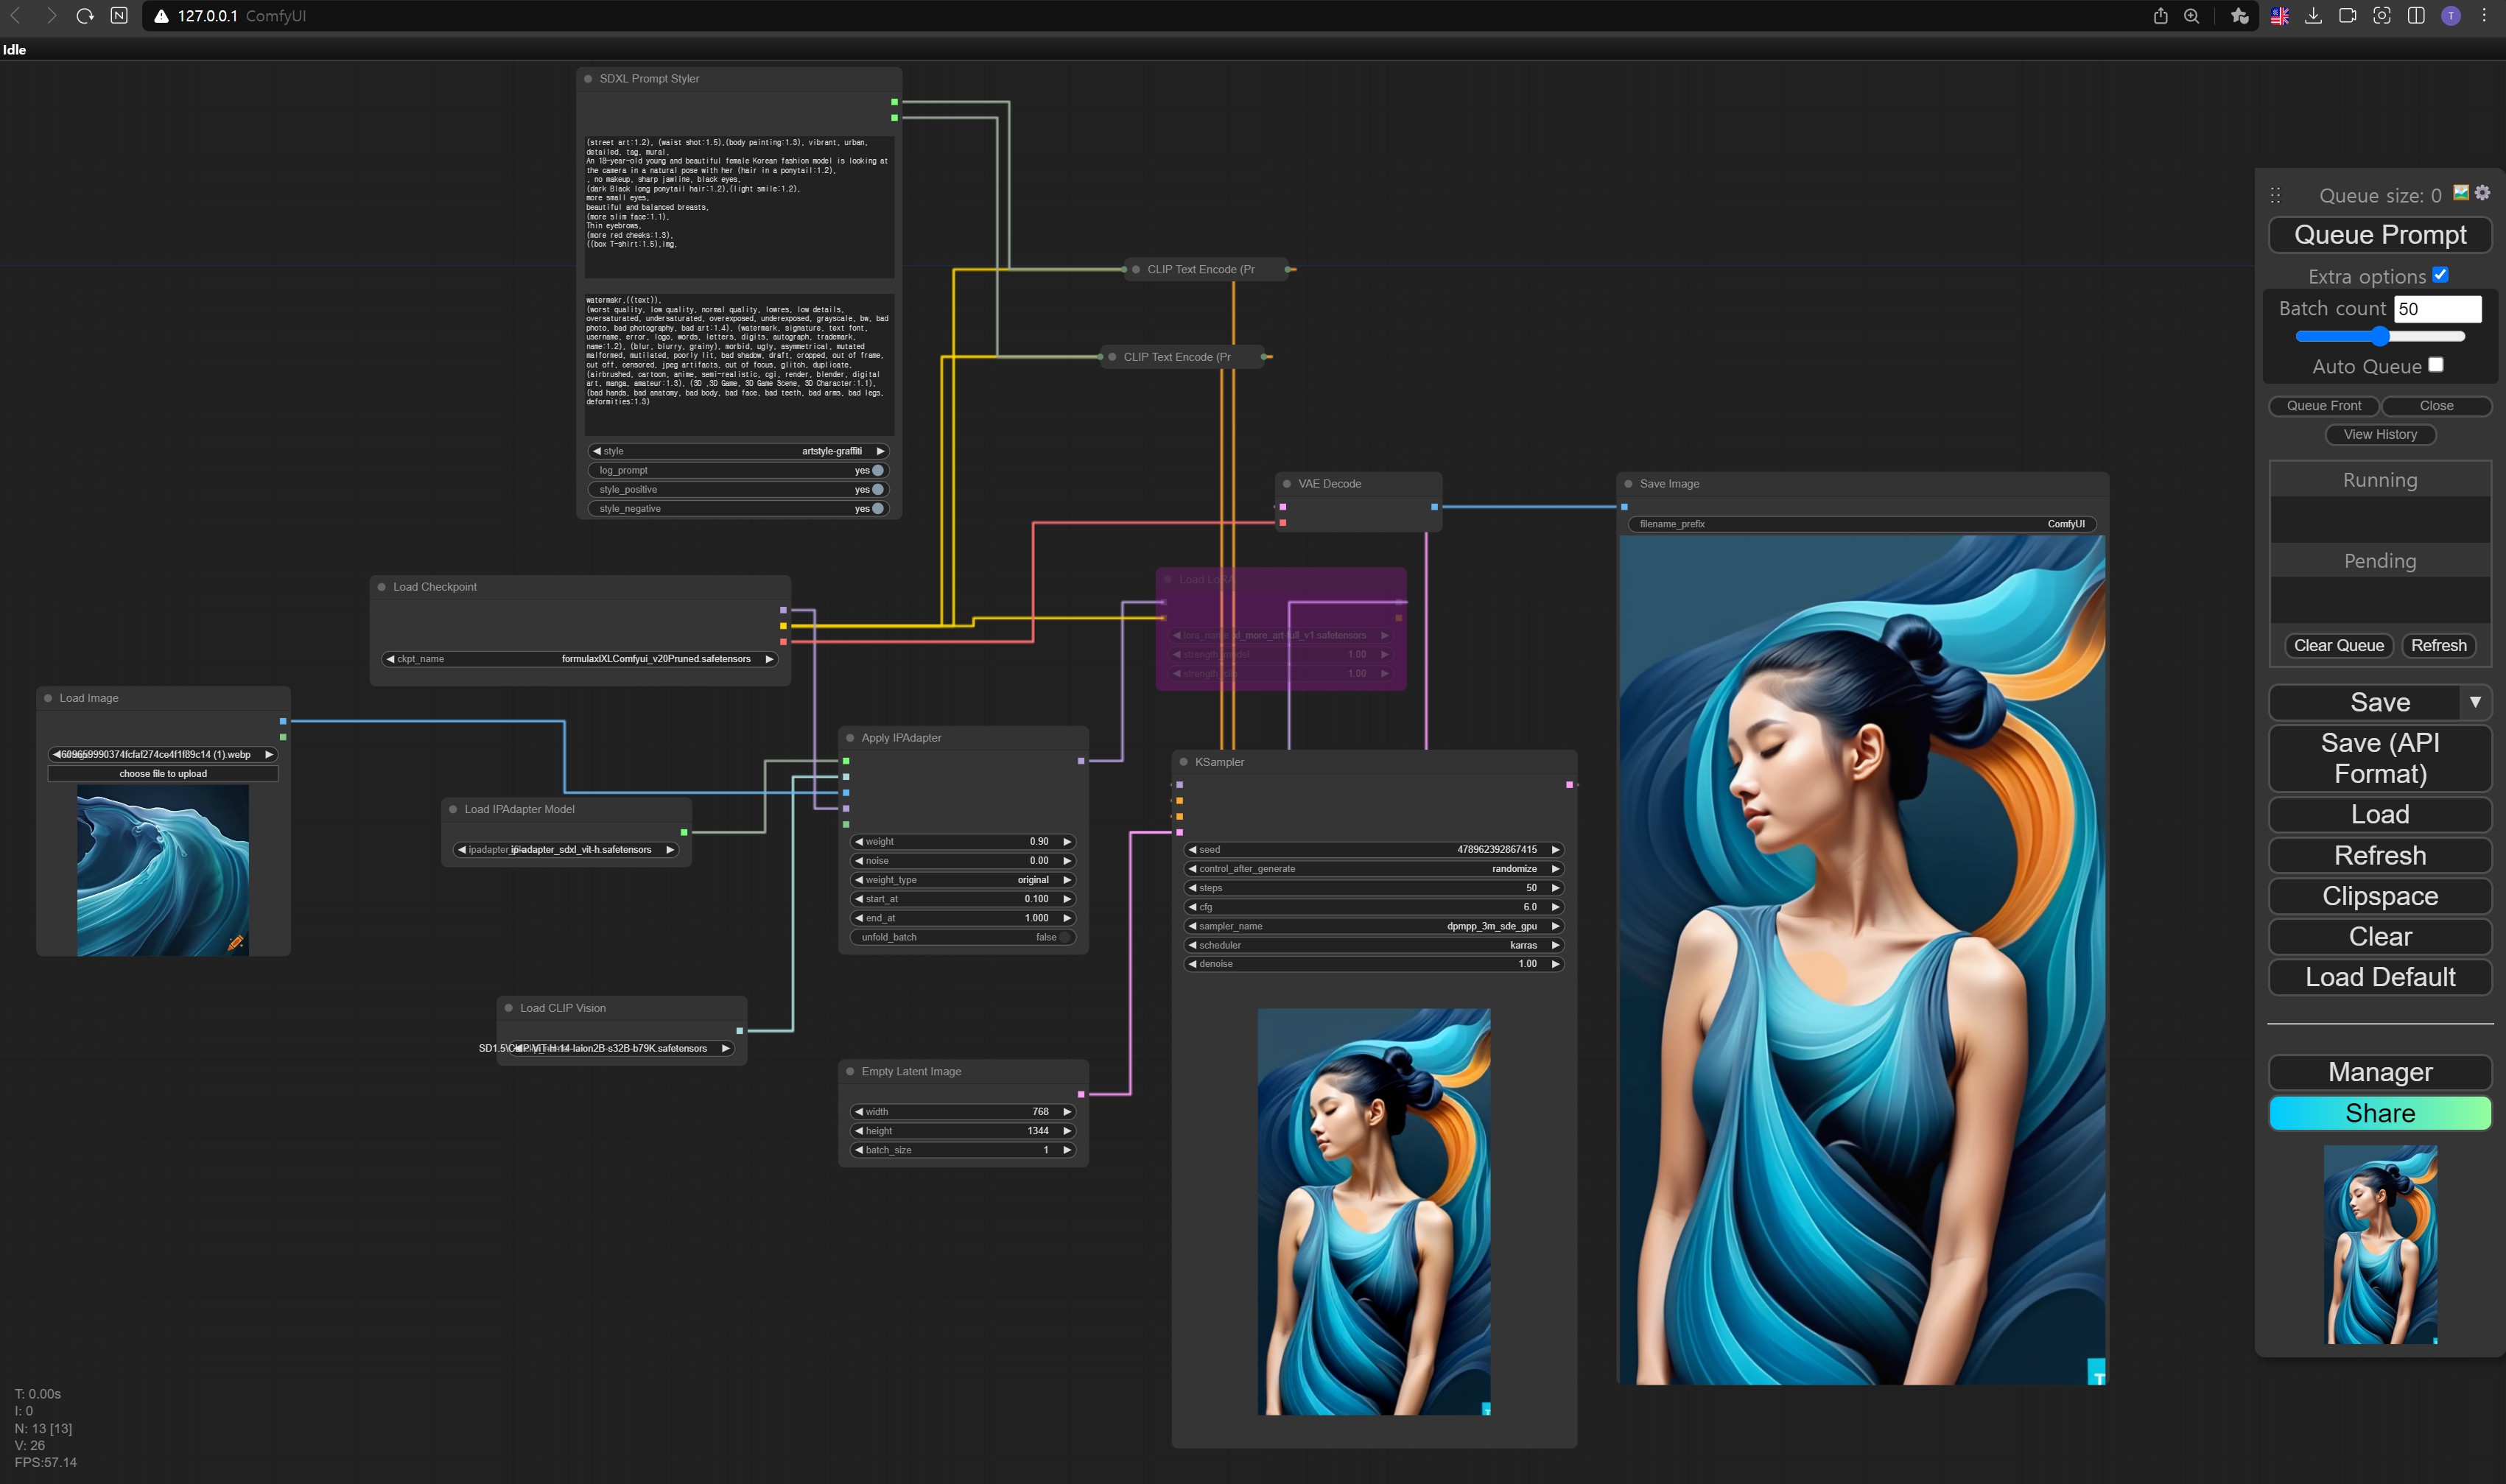Open the ckpt_name selector in Load Checkpoint

pos(580,659)
